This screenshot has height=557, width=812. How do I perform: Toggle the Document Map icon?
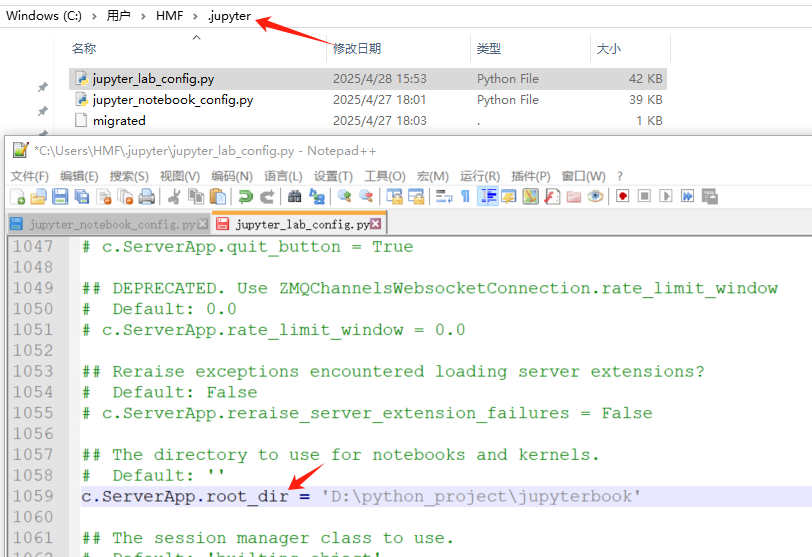tap(530, 197)
